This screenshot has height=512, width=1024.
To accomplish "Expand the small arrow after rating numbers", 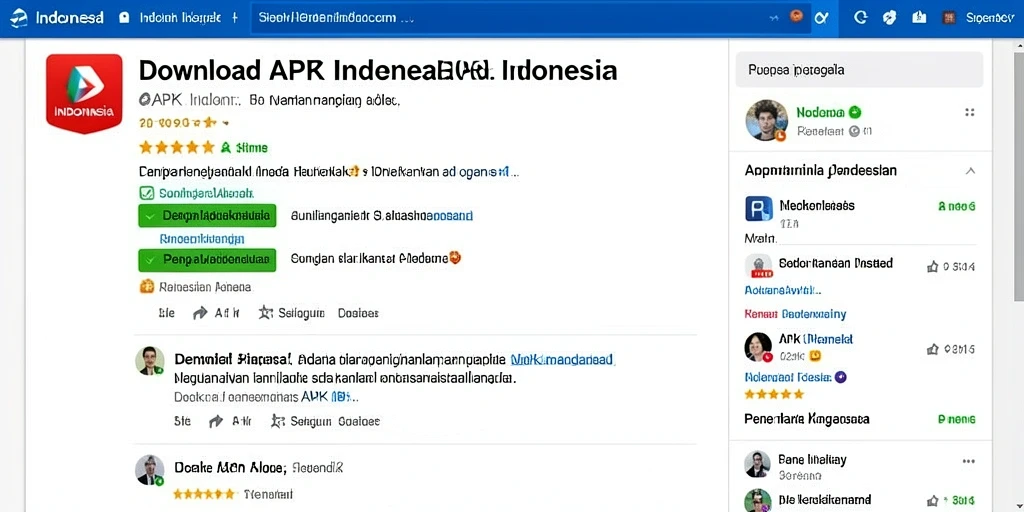I will 225,122.
